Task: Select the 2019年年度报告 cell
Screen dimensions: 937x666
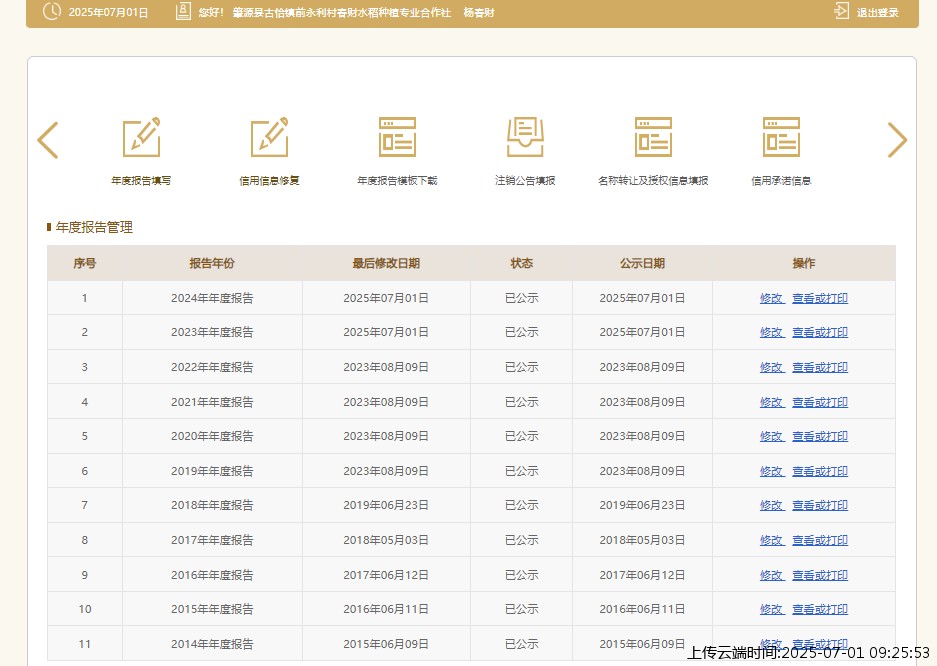Action: click(x=212, y=471)
